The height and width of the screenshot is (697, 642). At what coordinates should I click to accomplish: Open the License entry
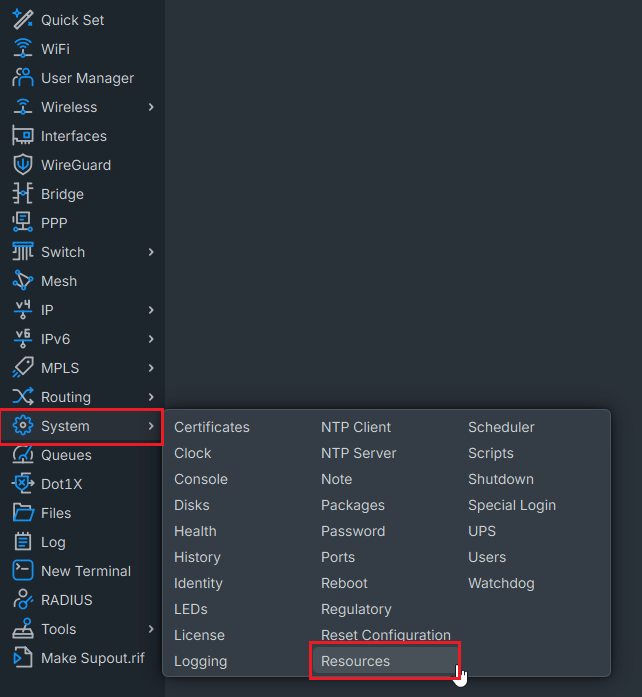pos(199,635)
